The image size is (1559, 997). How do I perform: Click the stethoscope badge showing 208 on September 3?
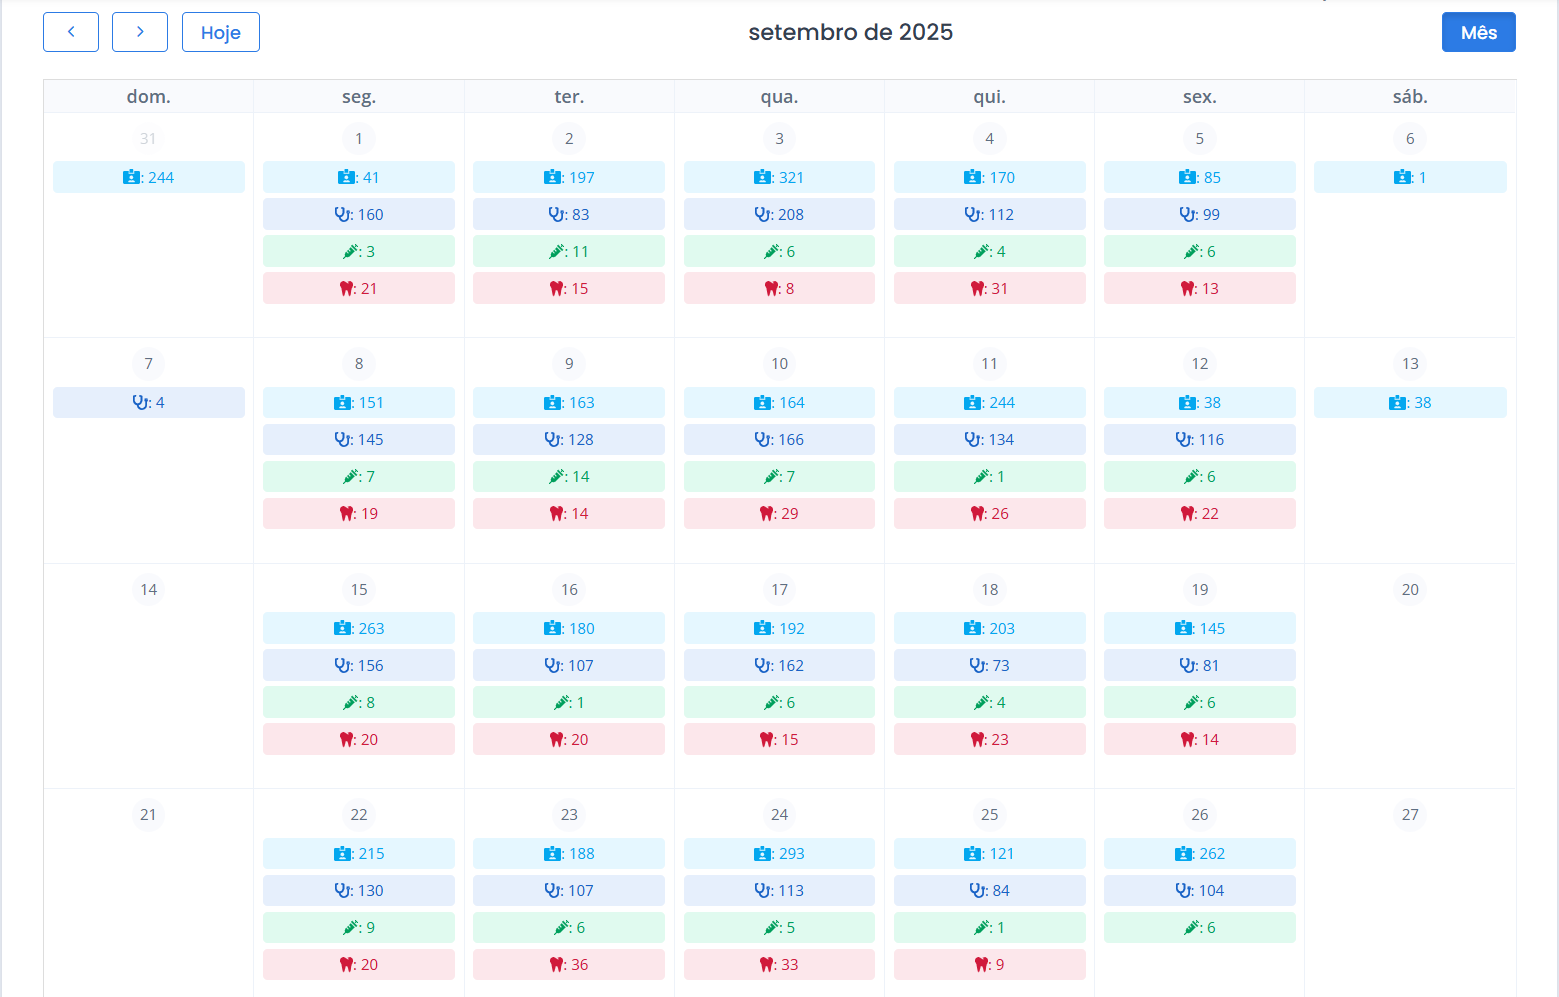coord(779,214)
